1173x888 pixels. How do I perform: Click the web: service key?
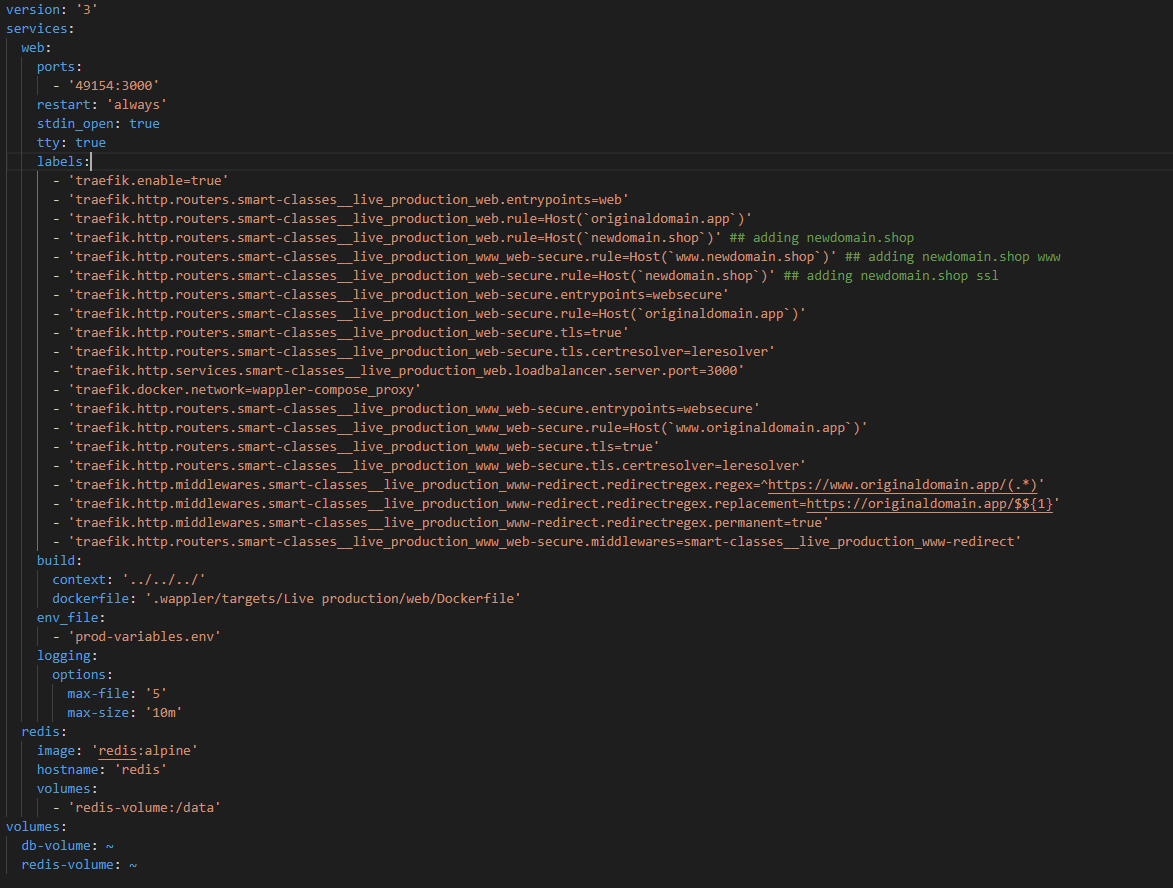37,48
